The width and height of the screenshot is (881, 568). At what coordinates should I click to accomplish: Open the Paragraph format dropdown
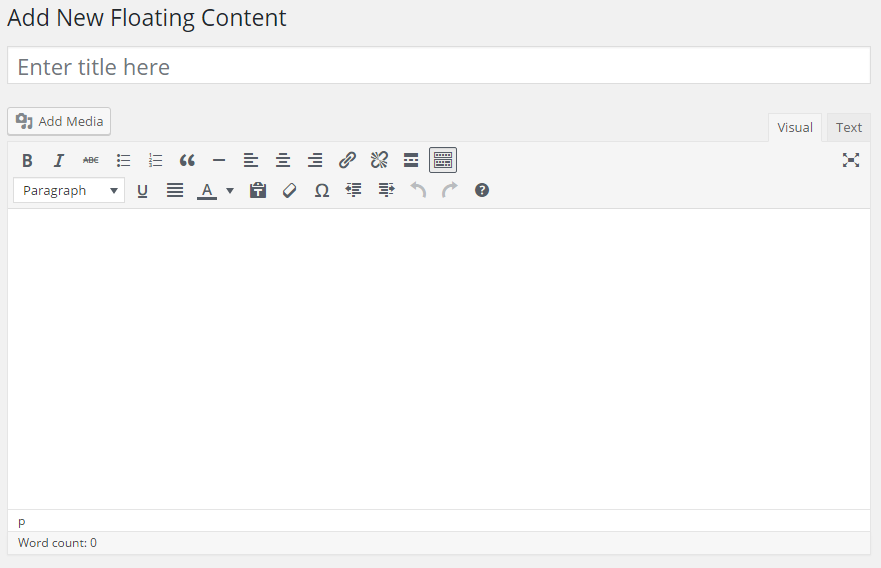click(69, 190)
